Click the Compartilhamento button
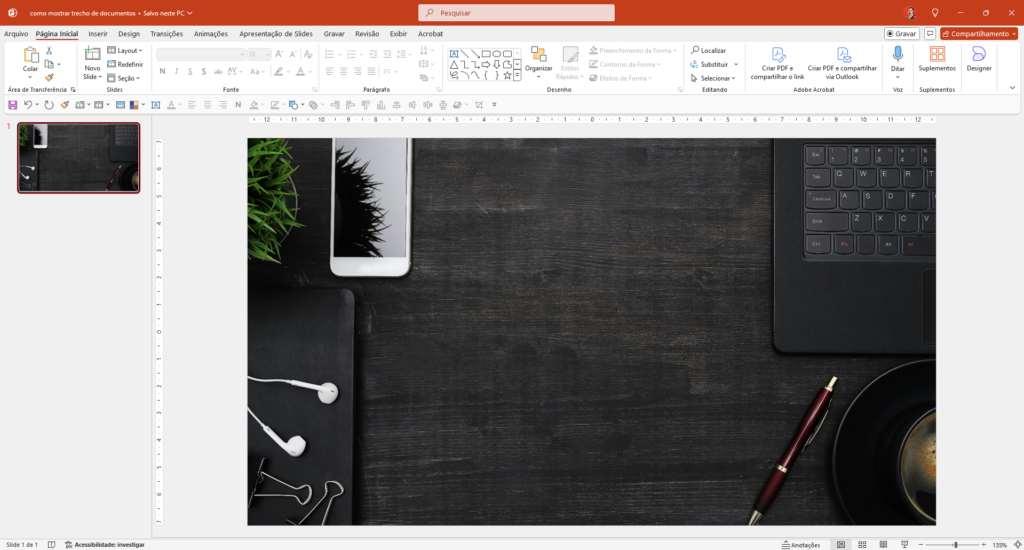 [978, 33]
